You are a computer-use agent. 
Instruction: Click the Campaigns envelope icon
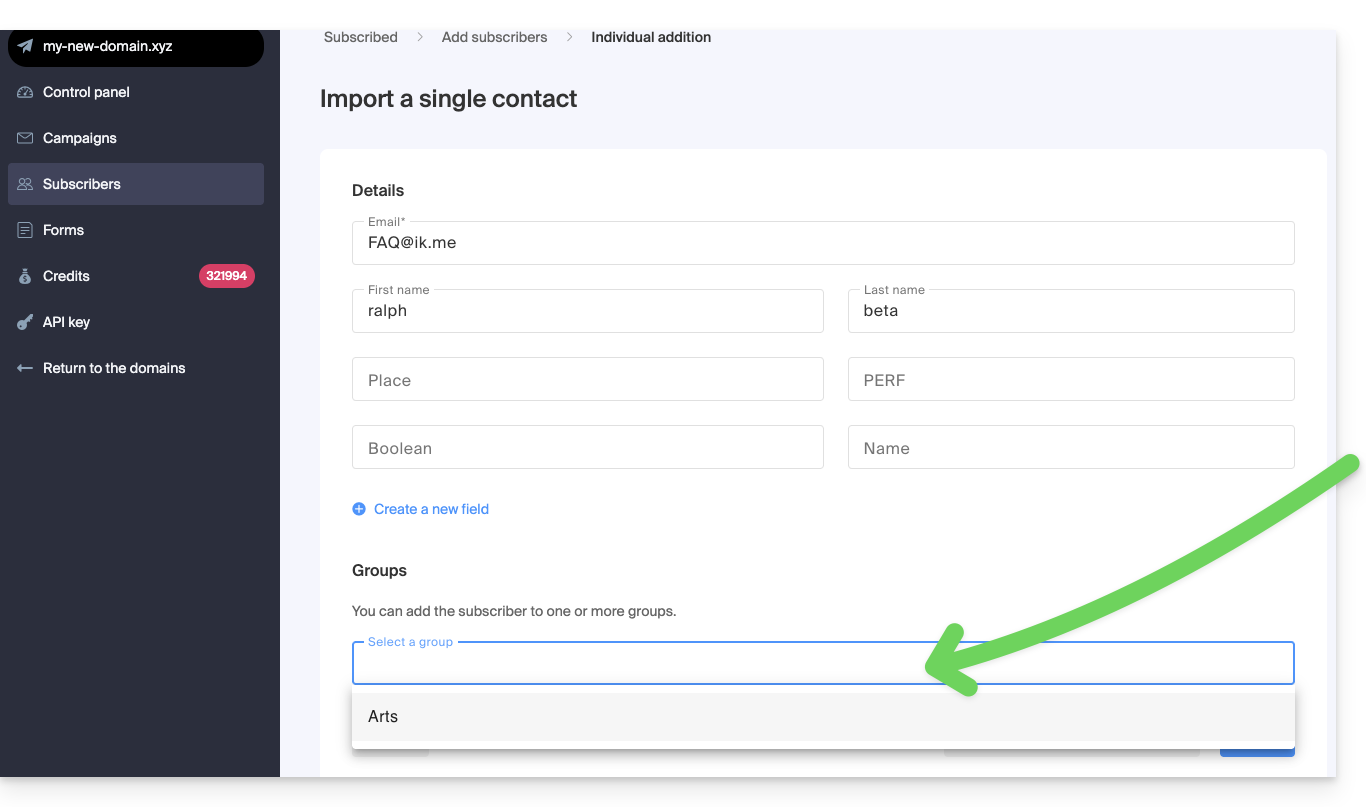(26, 138)
